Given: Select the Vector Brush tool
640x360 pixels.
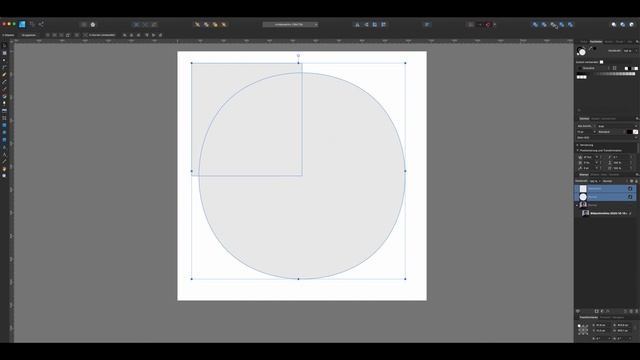Looking at the screenshot, I should coord(4,89).
